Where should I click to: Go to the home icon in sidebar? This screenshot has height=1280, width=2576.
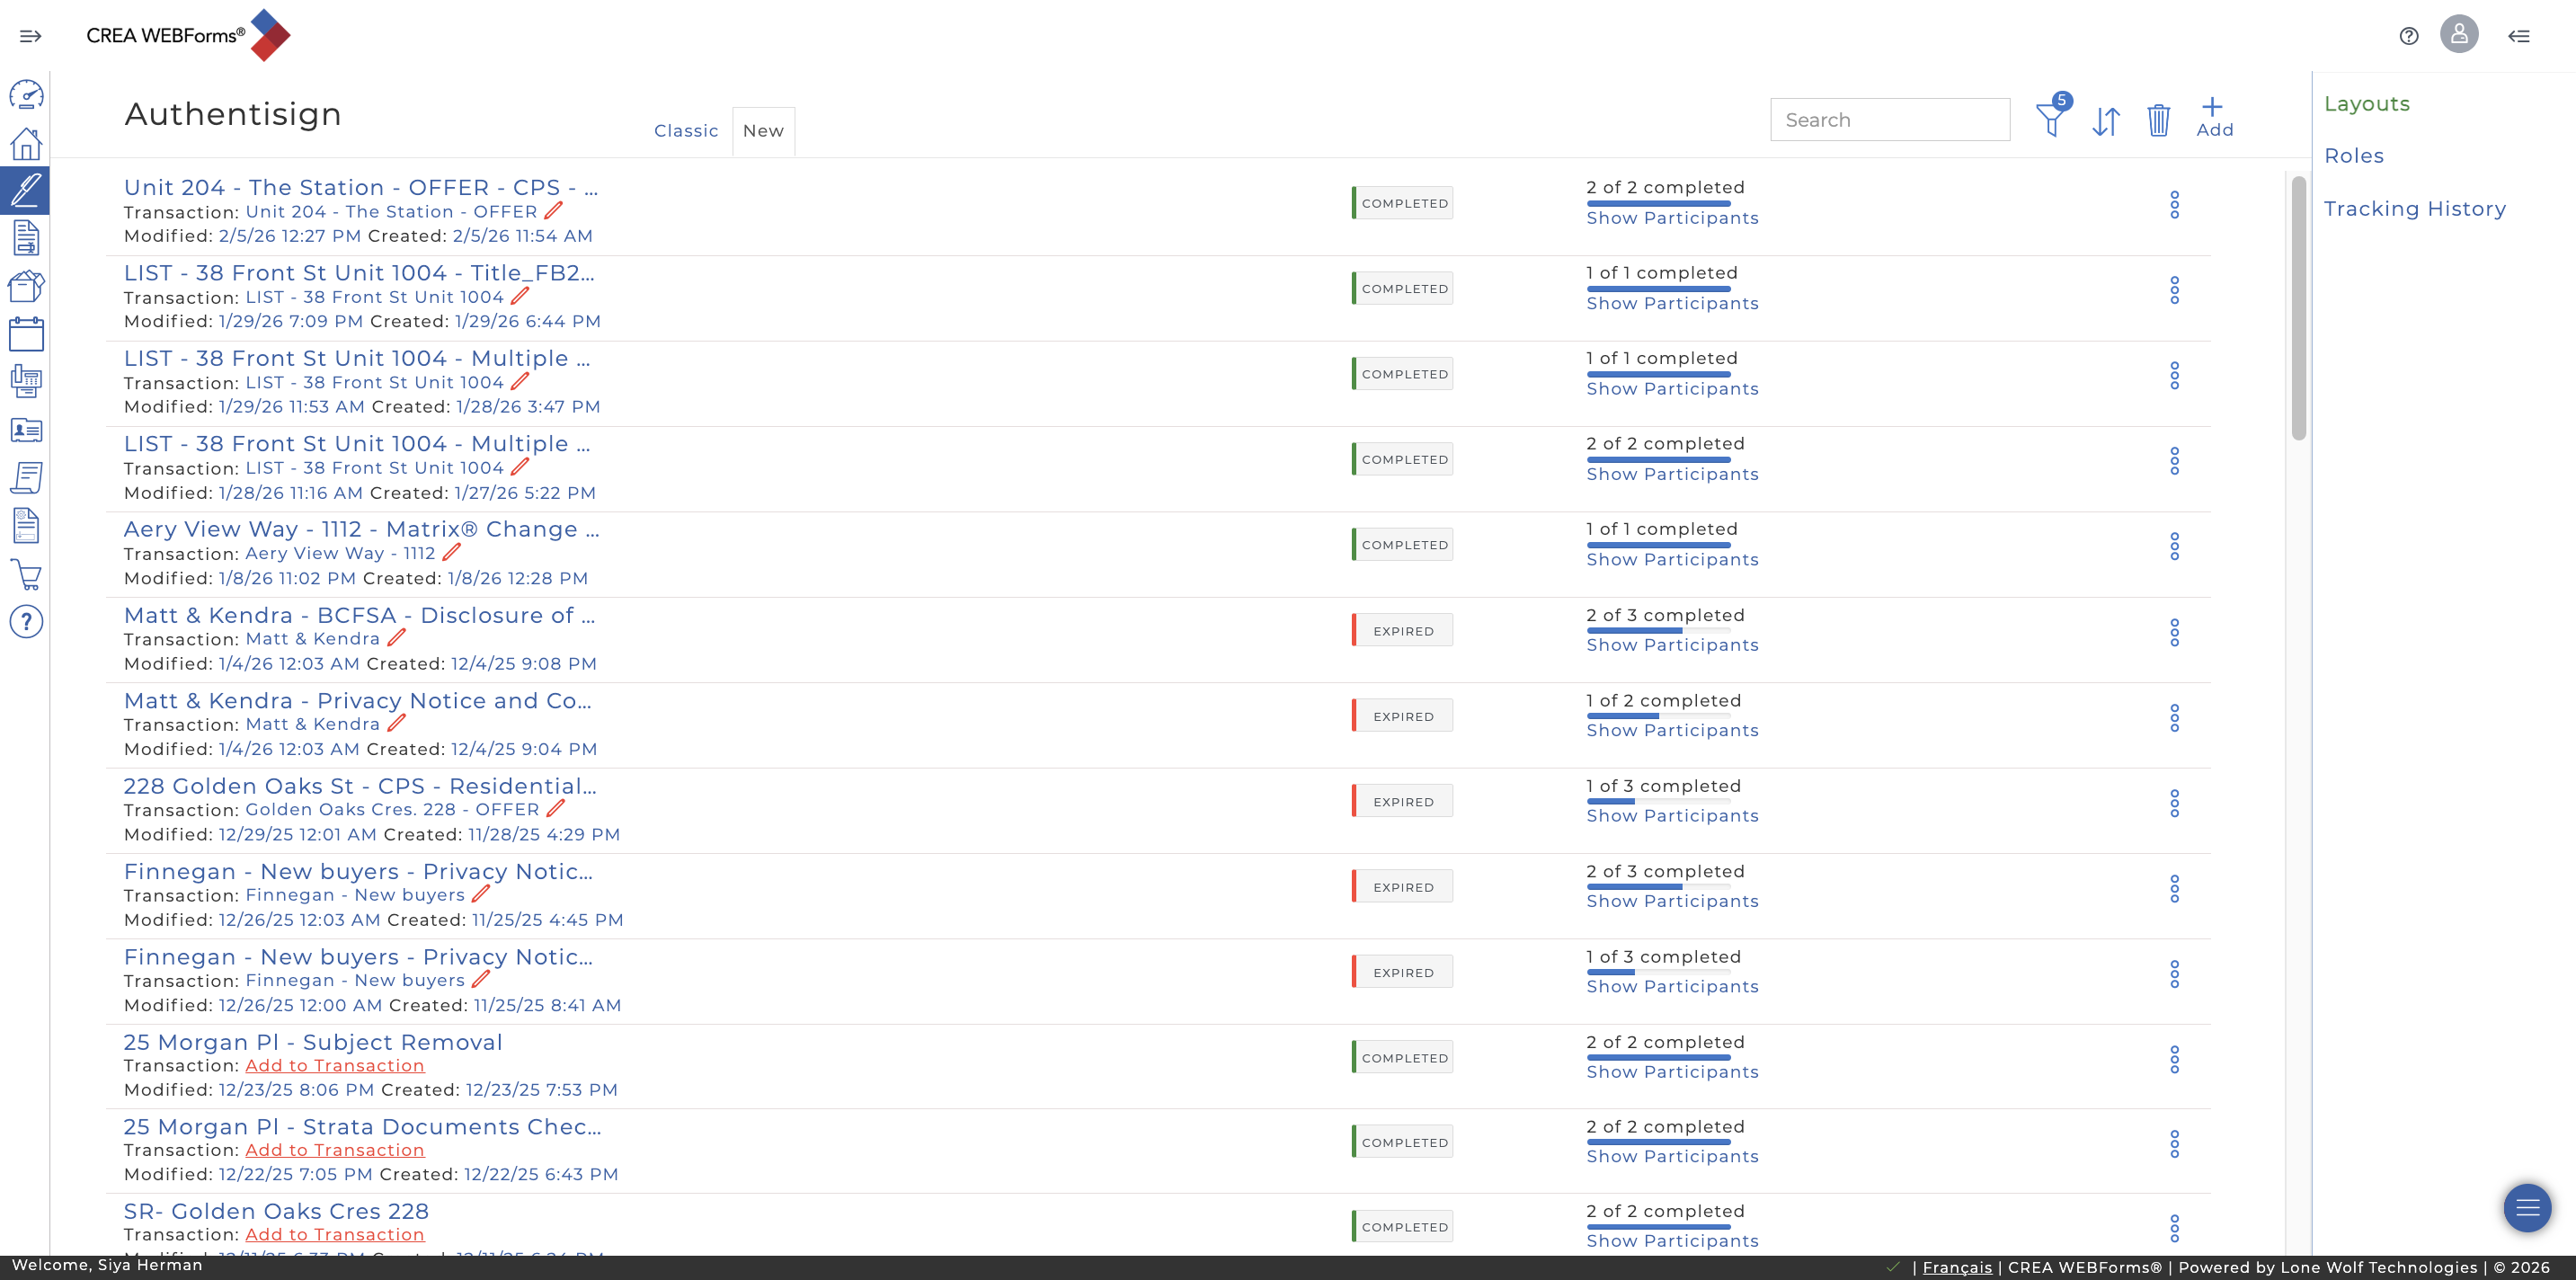26,144
